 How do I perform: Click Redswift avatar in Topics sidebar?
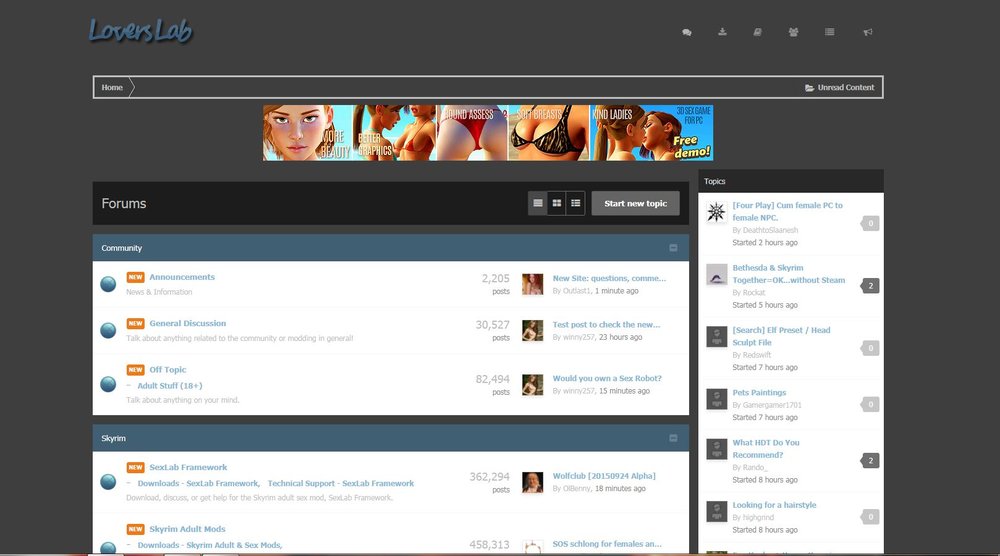point(716,337)
